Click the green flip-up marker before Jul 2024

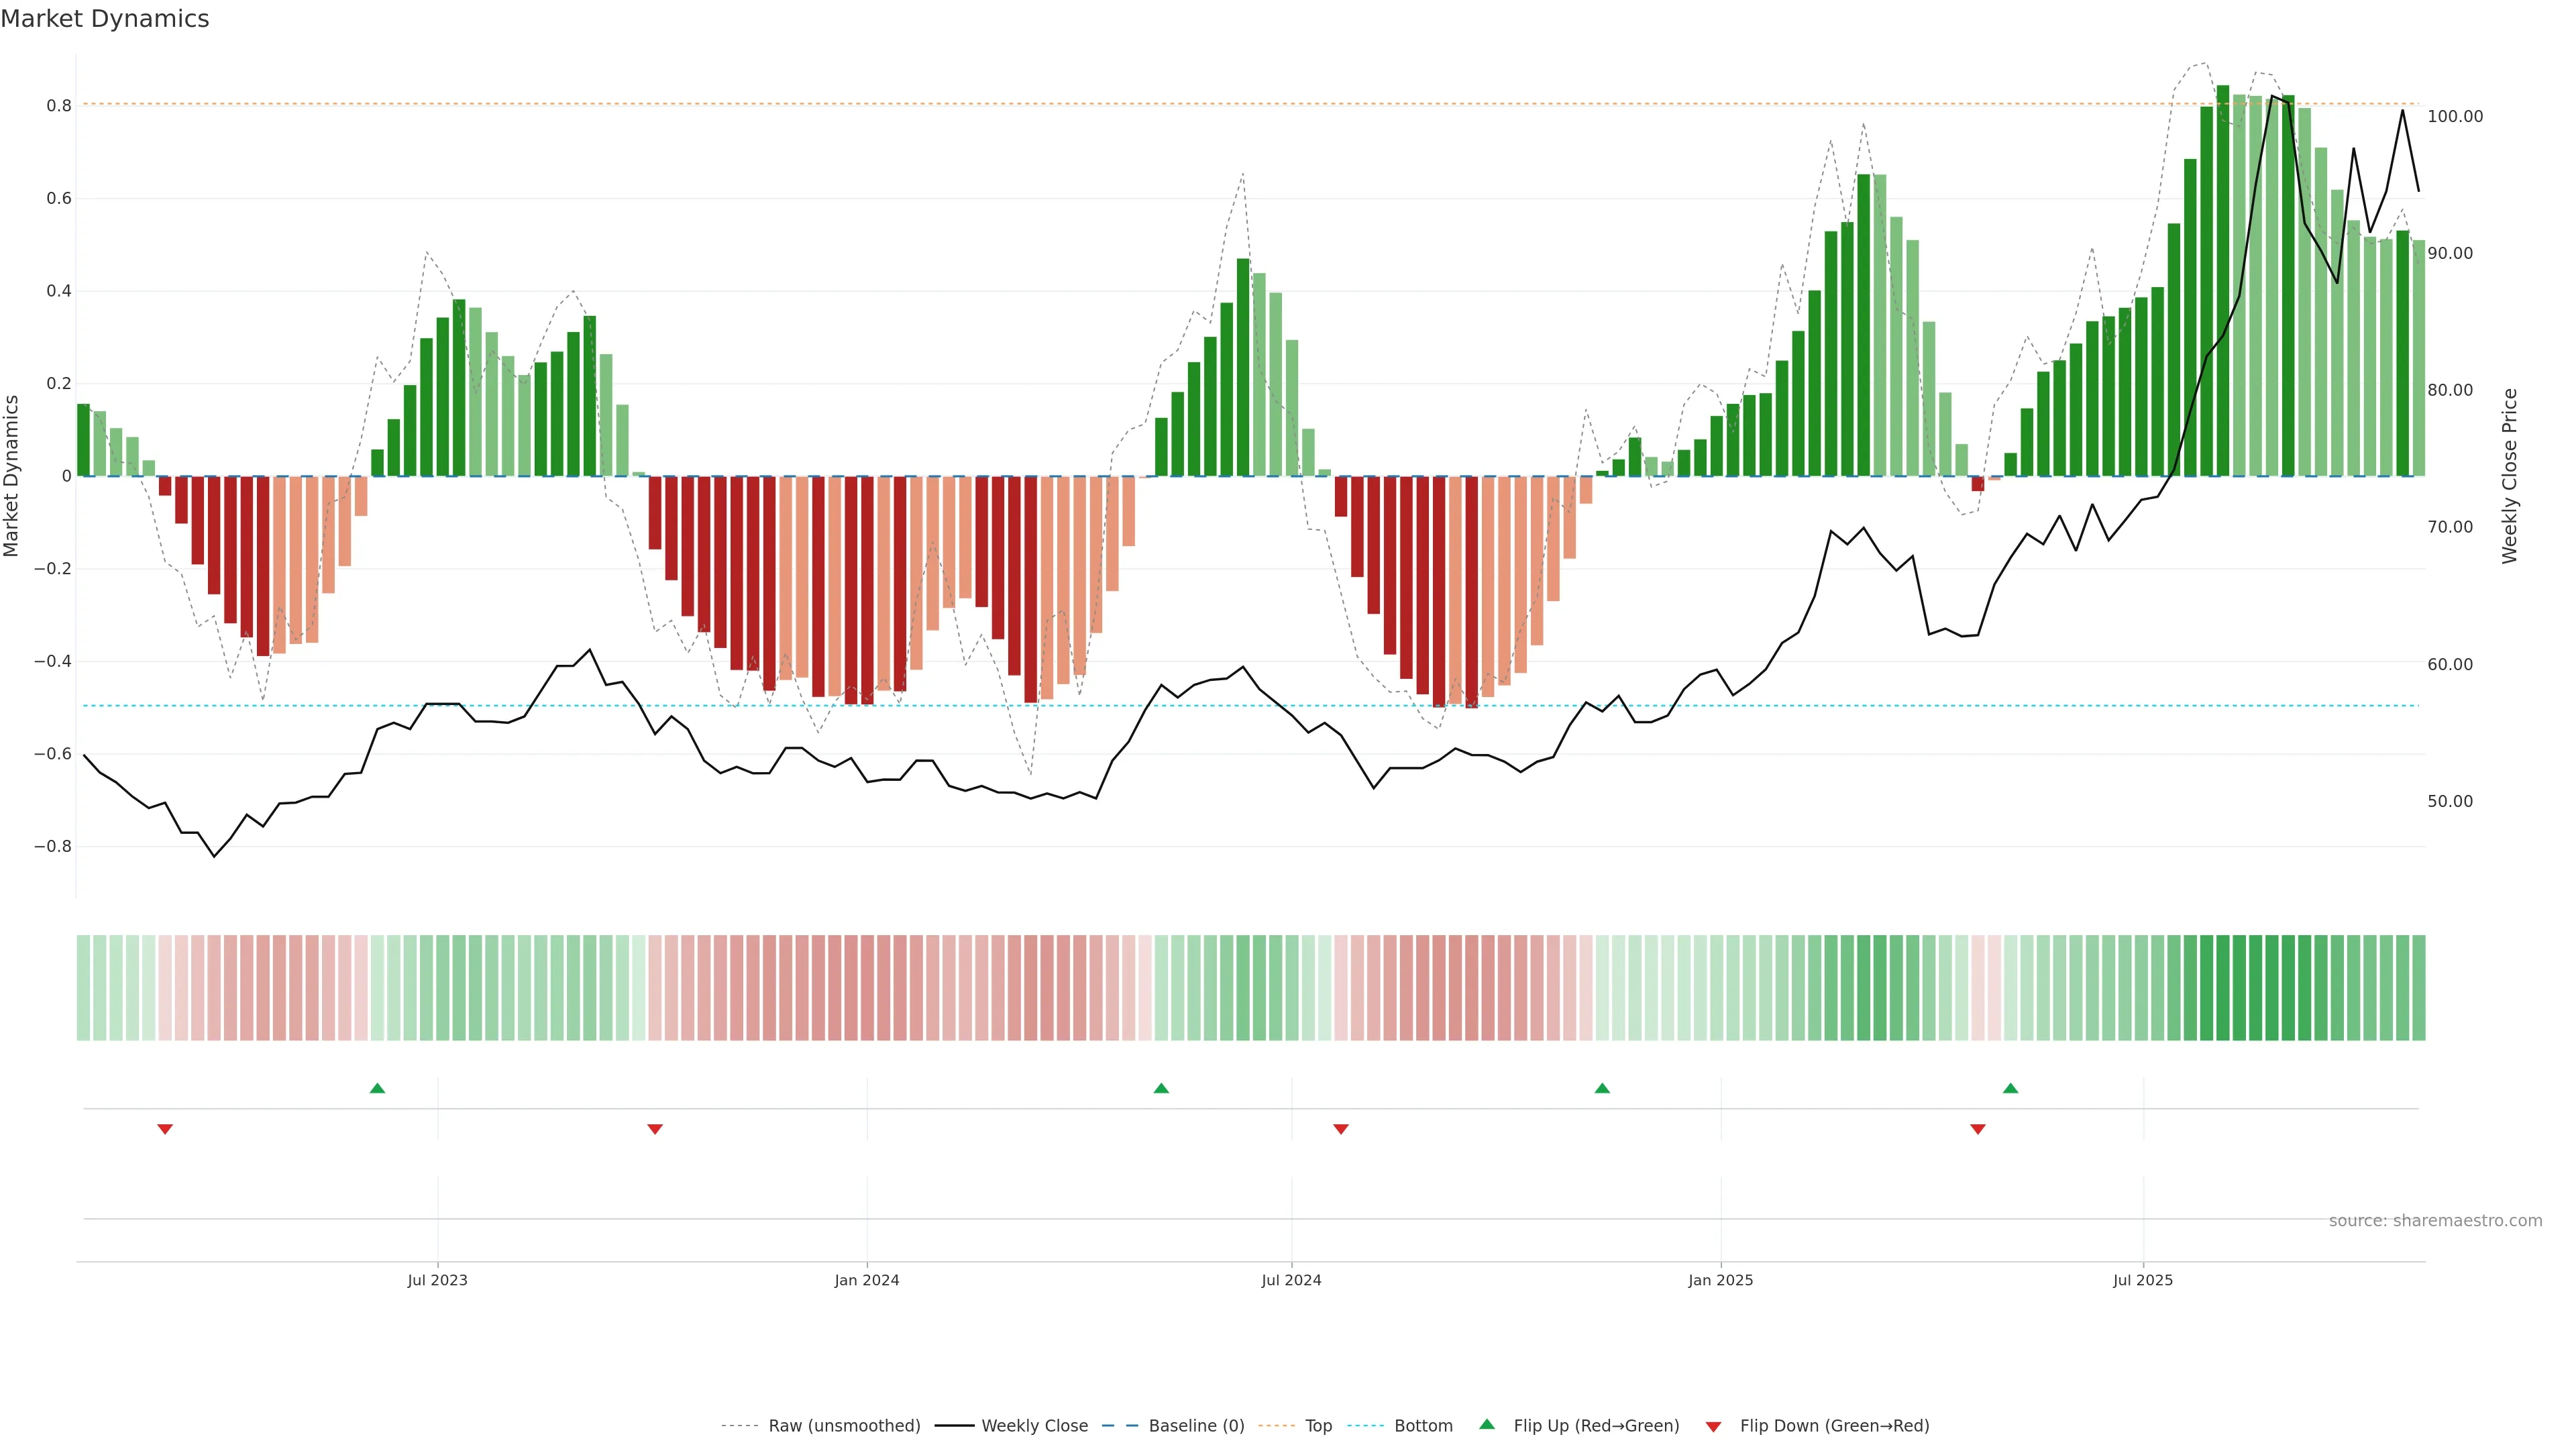[x=1161, y=1088]
